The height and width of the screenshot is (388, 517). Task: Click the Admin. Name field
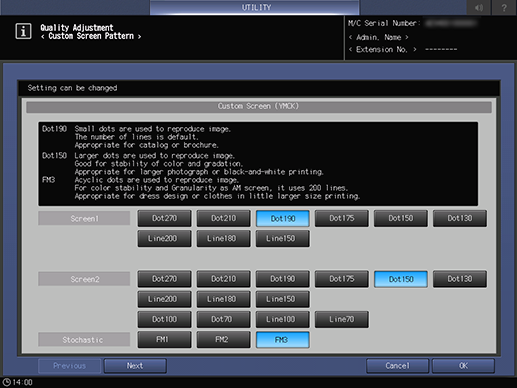(x=378, y=37)
